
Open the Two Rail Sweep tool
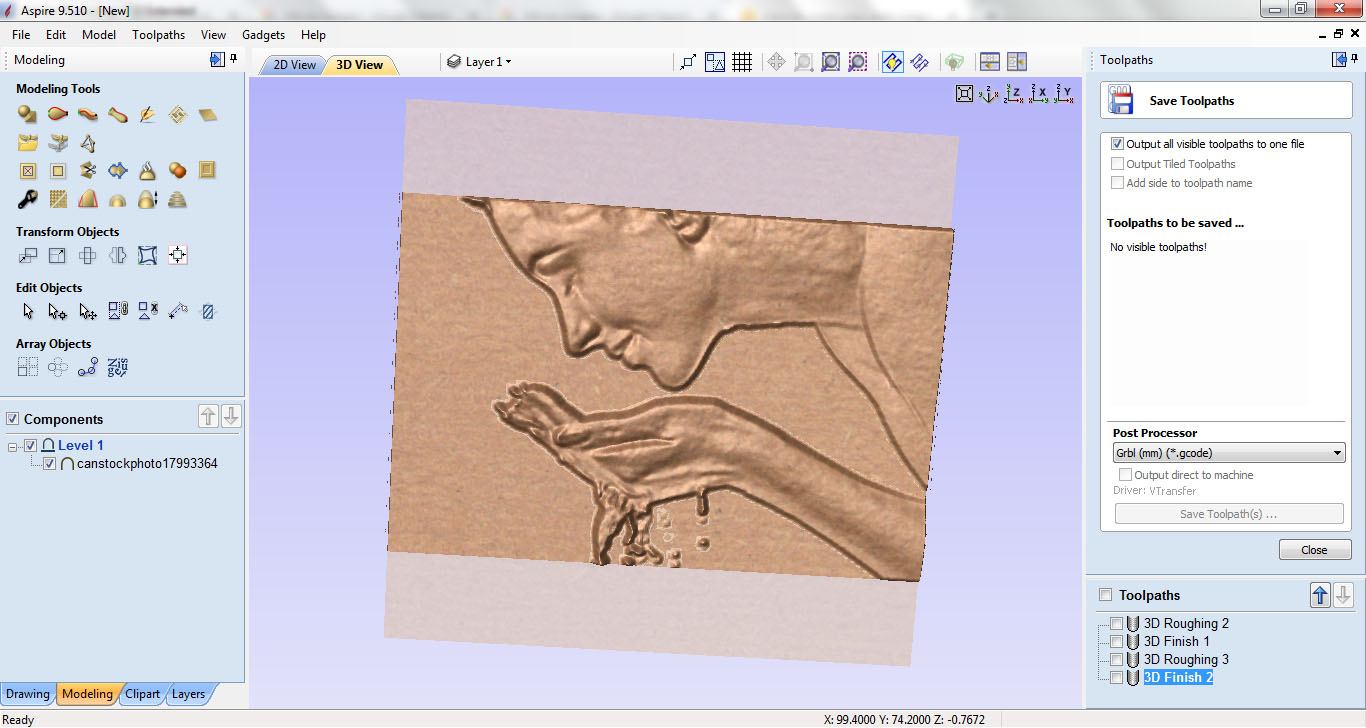pyautogui.click(x=58, y=115)
